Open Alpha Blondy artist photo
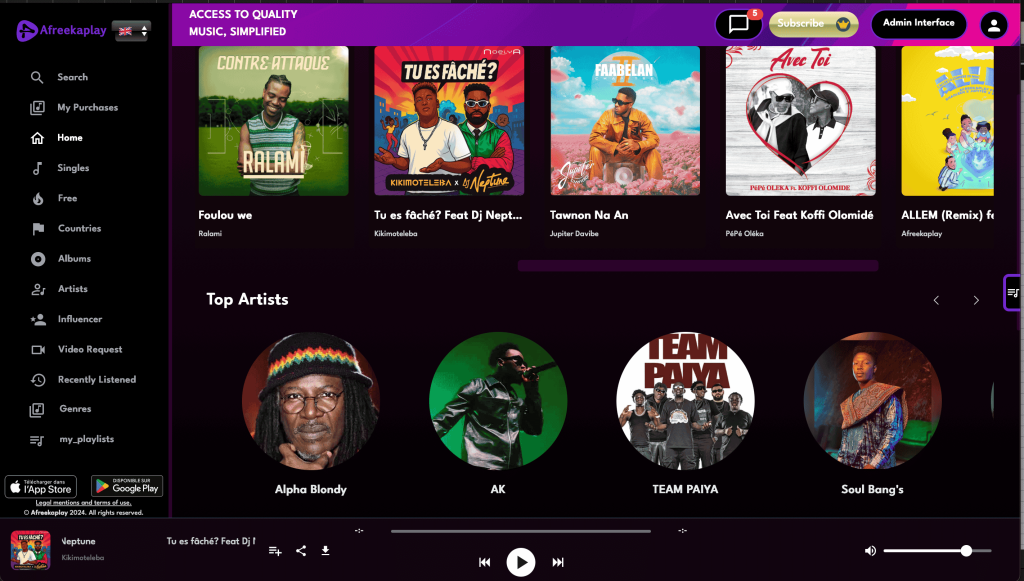 (x=311, y=401)
